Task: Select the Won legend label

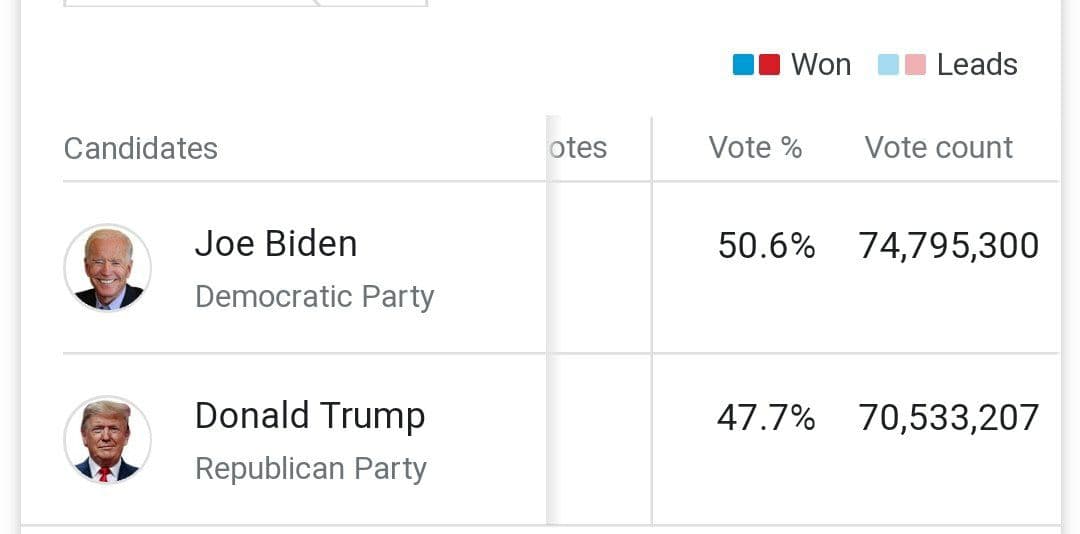Action: pos(820,65)
